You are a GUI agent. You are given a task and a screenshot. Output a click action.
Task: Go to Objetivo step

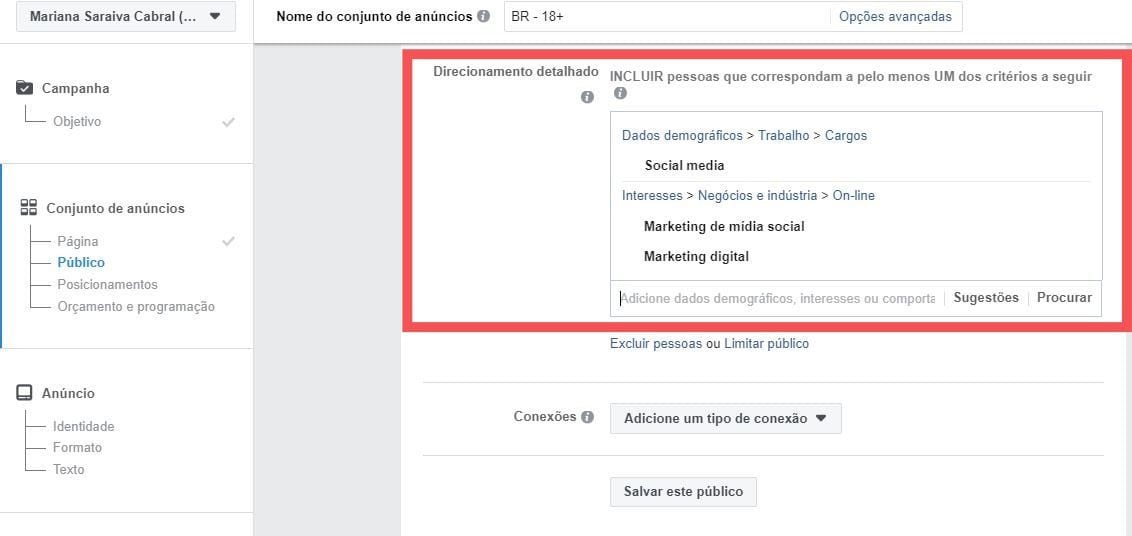coord(77,121)
